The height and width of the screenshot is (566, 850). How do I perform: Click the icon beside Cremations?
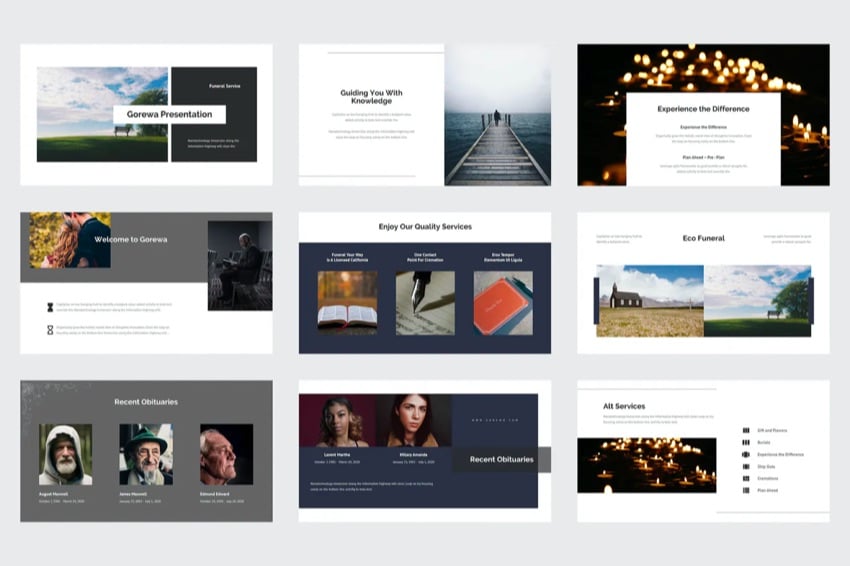[746, 479]
